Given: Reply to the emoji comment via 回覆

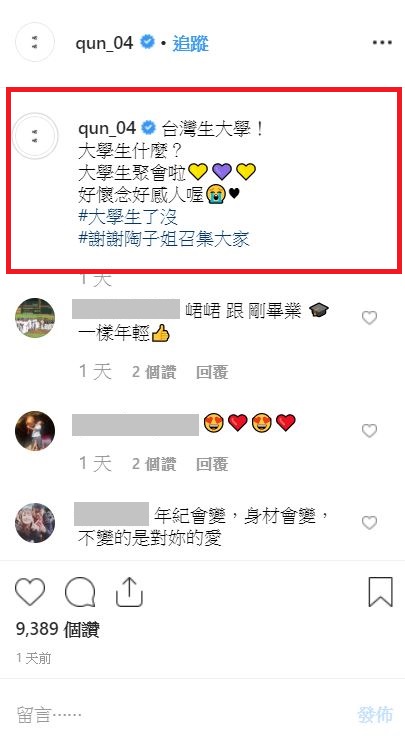Looking at the screenshot, I should click(212, 464).
